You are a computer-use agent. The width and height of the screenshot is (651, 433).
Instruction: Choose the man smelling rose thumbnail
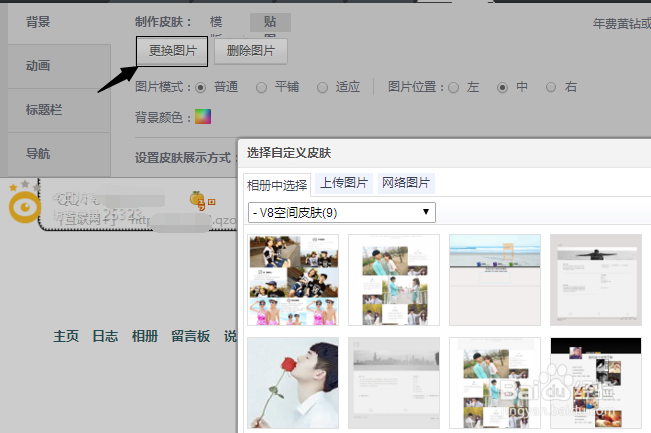tap(293, 383)
